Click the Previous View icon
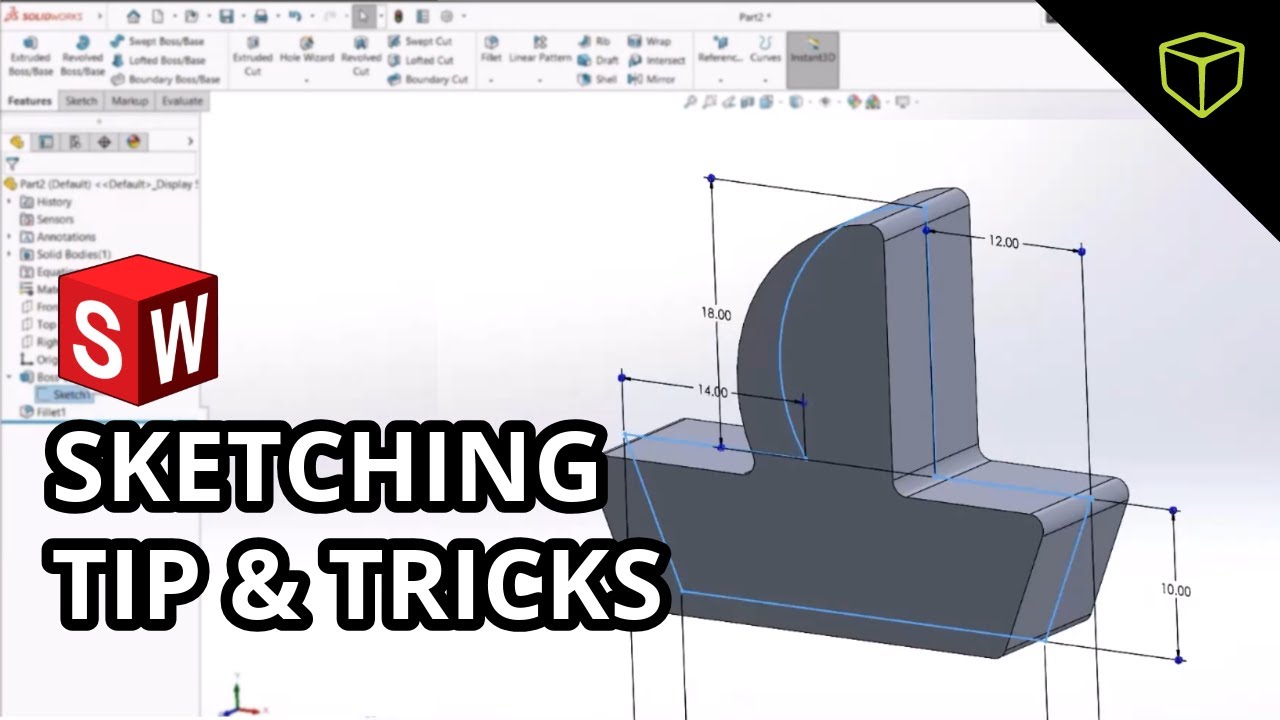This screenshot has height=720, width=1280. [727, 102]
